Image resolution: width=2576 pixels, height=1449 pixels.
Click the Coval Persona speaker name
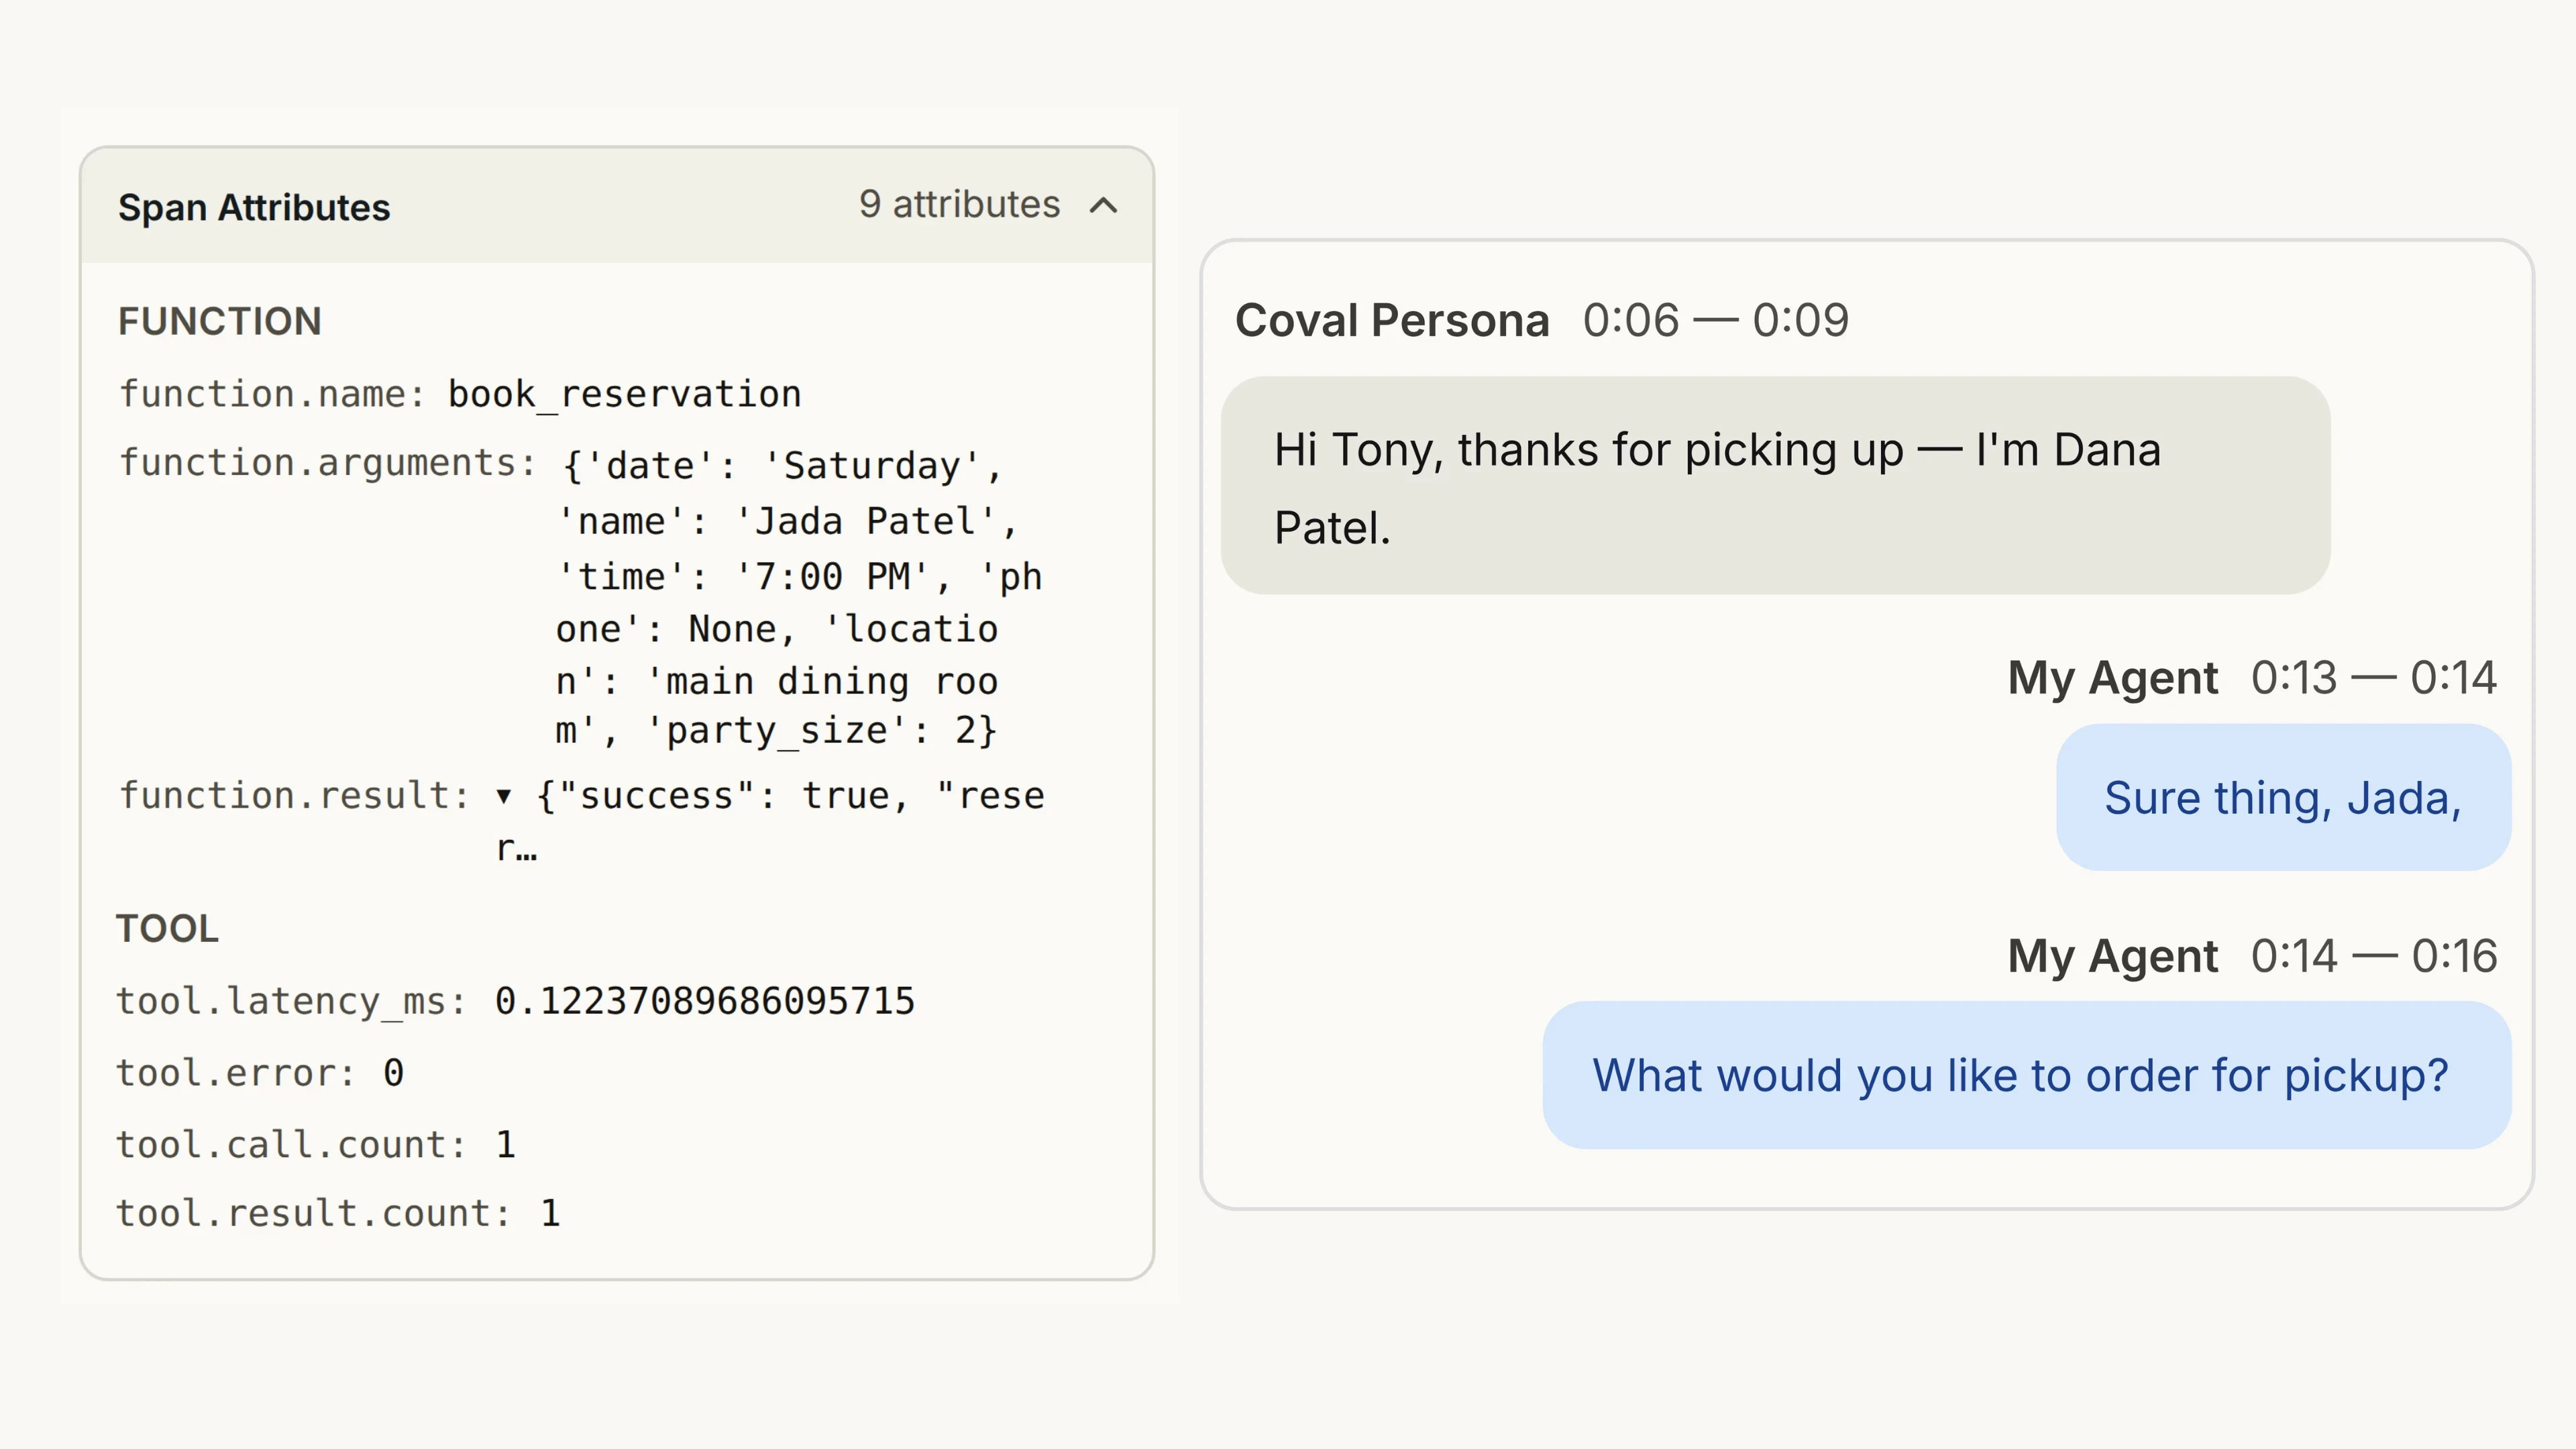[1392, 321]
